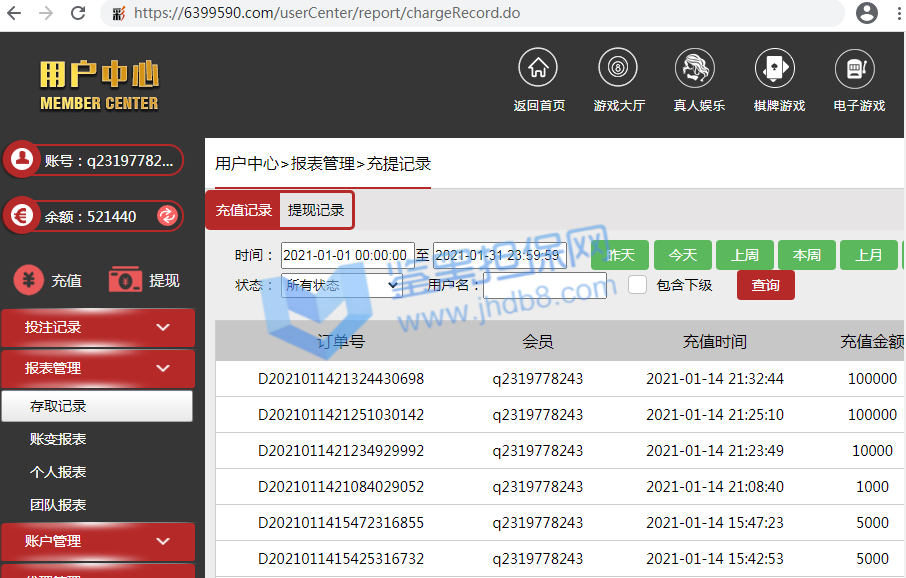
Task: Click the 提现 withdraw cash icon
Action: tap(125, 280)
